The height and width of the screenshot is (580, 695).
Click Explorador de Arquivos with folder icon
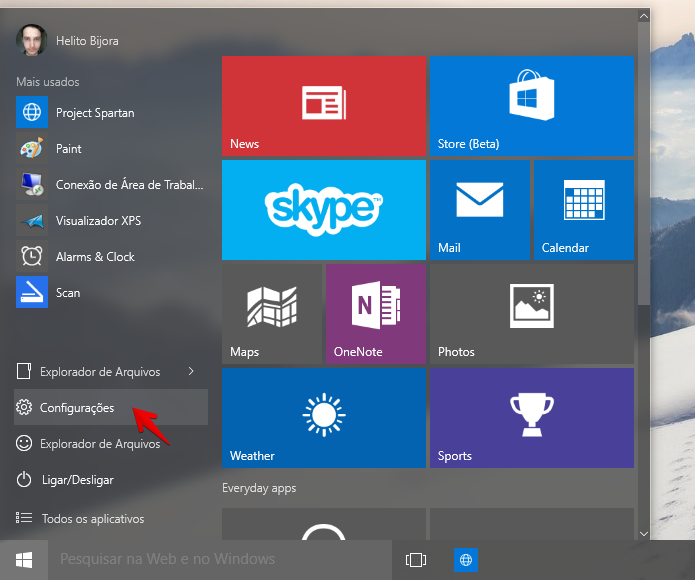(111, 371)
